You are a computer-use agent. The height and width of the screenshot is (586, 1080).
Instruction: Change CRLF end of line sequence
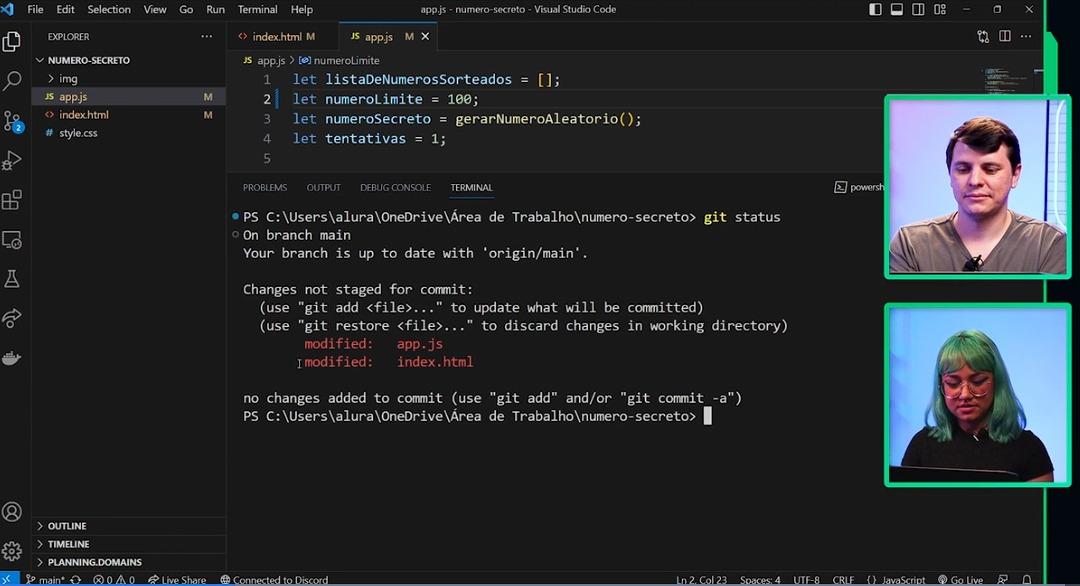[x=843, y=580]
